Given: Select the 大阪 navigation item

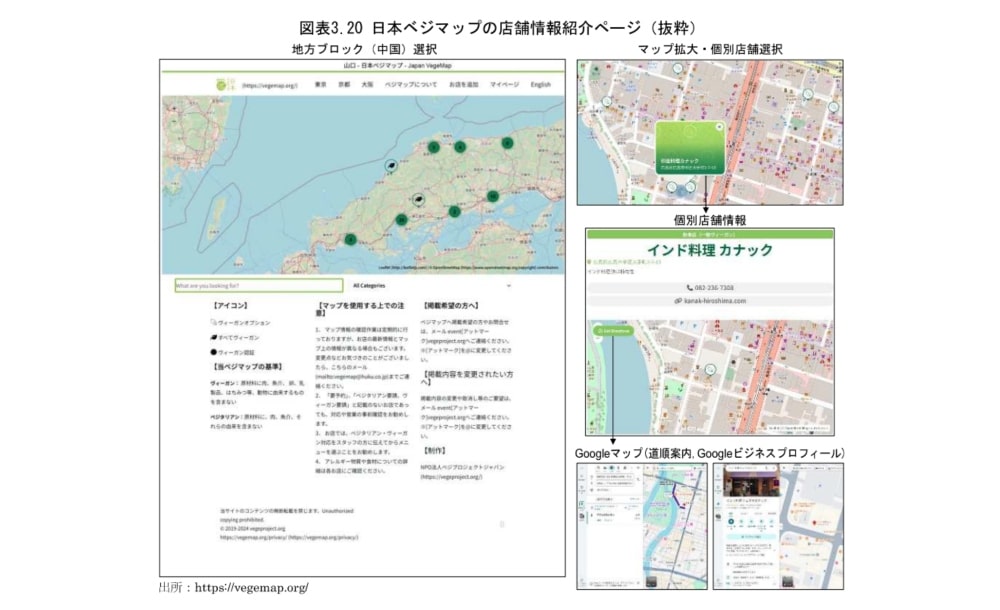Looking at the screenshot, I should tap(367, 84).
